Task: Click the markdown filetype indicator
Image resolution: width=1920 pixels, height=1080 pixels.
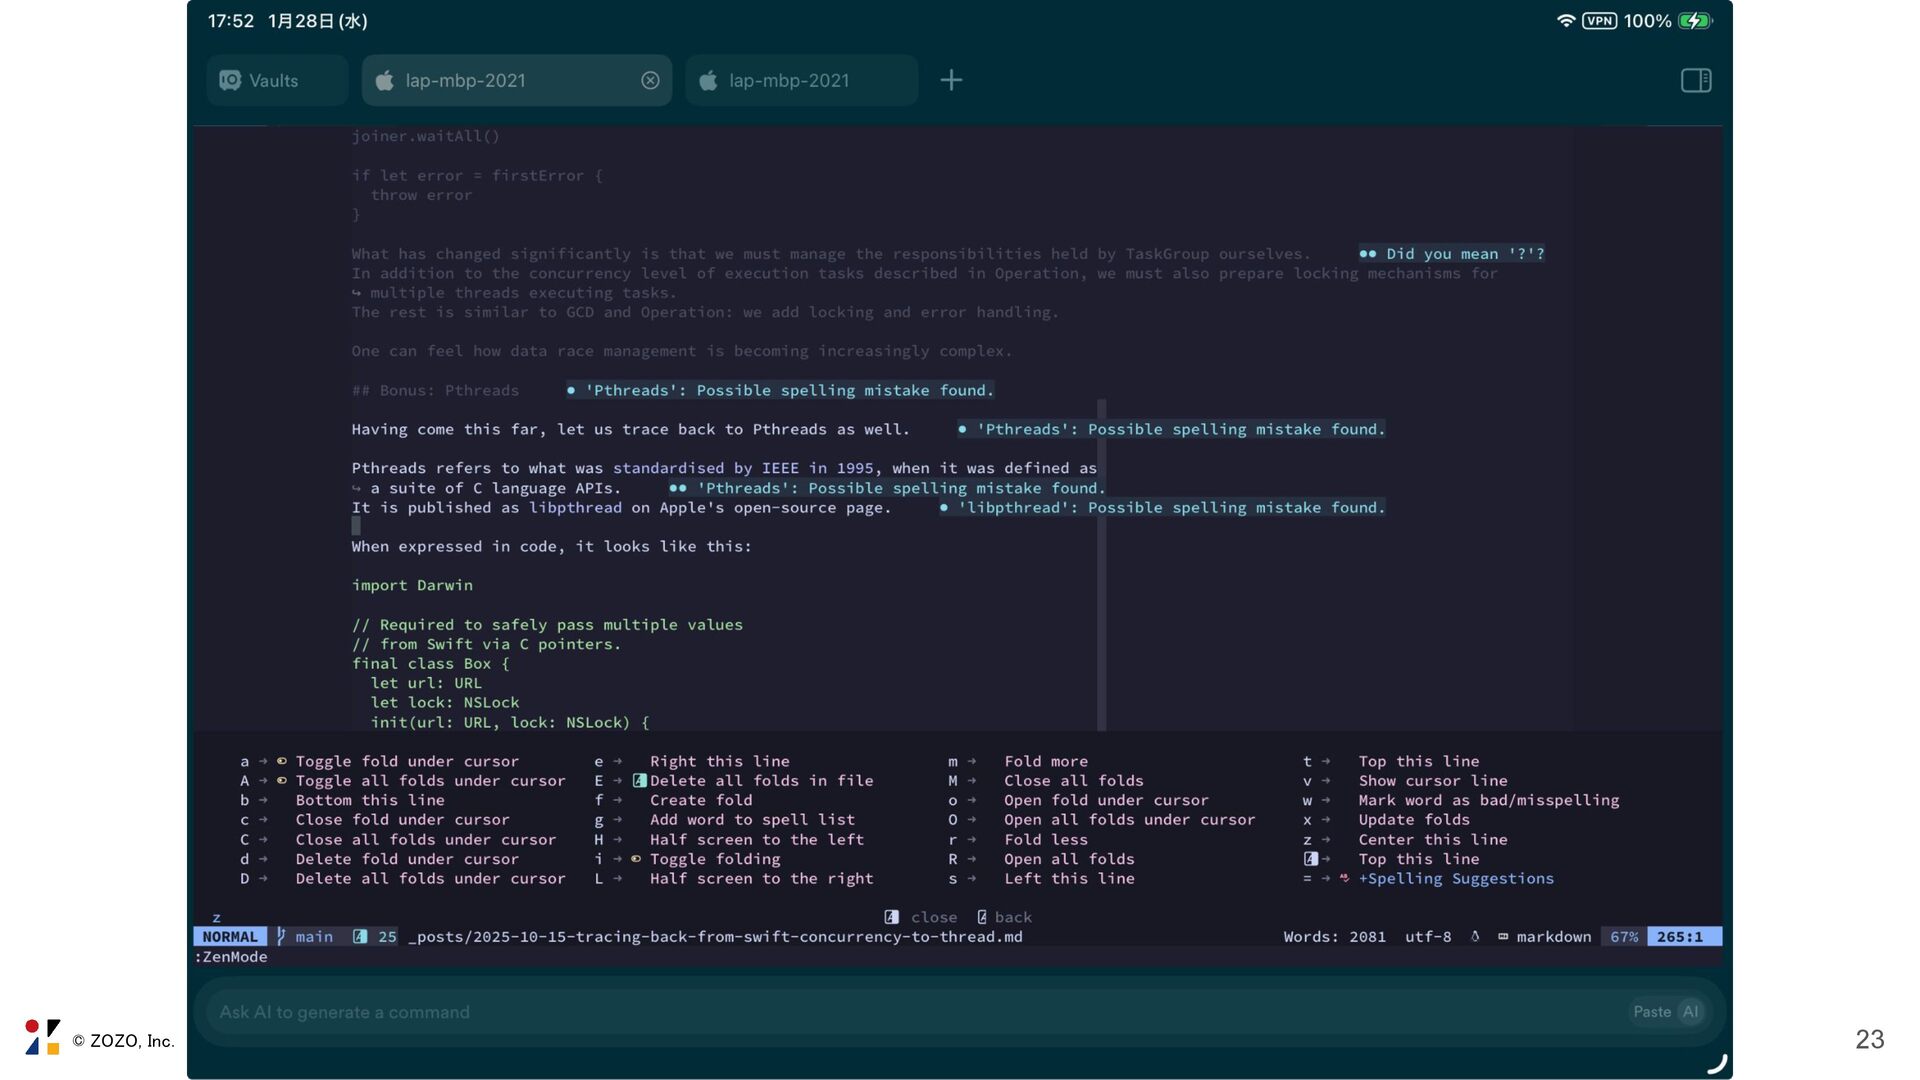Action: (1553, 937)
